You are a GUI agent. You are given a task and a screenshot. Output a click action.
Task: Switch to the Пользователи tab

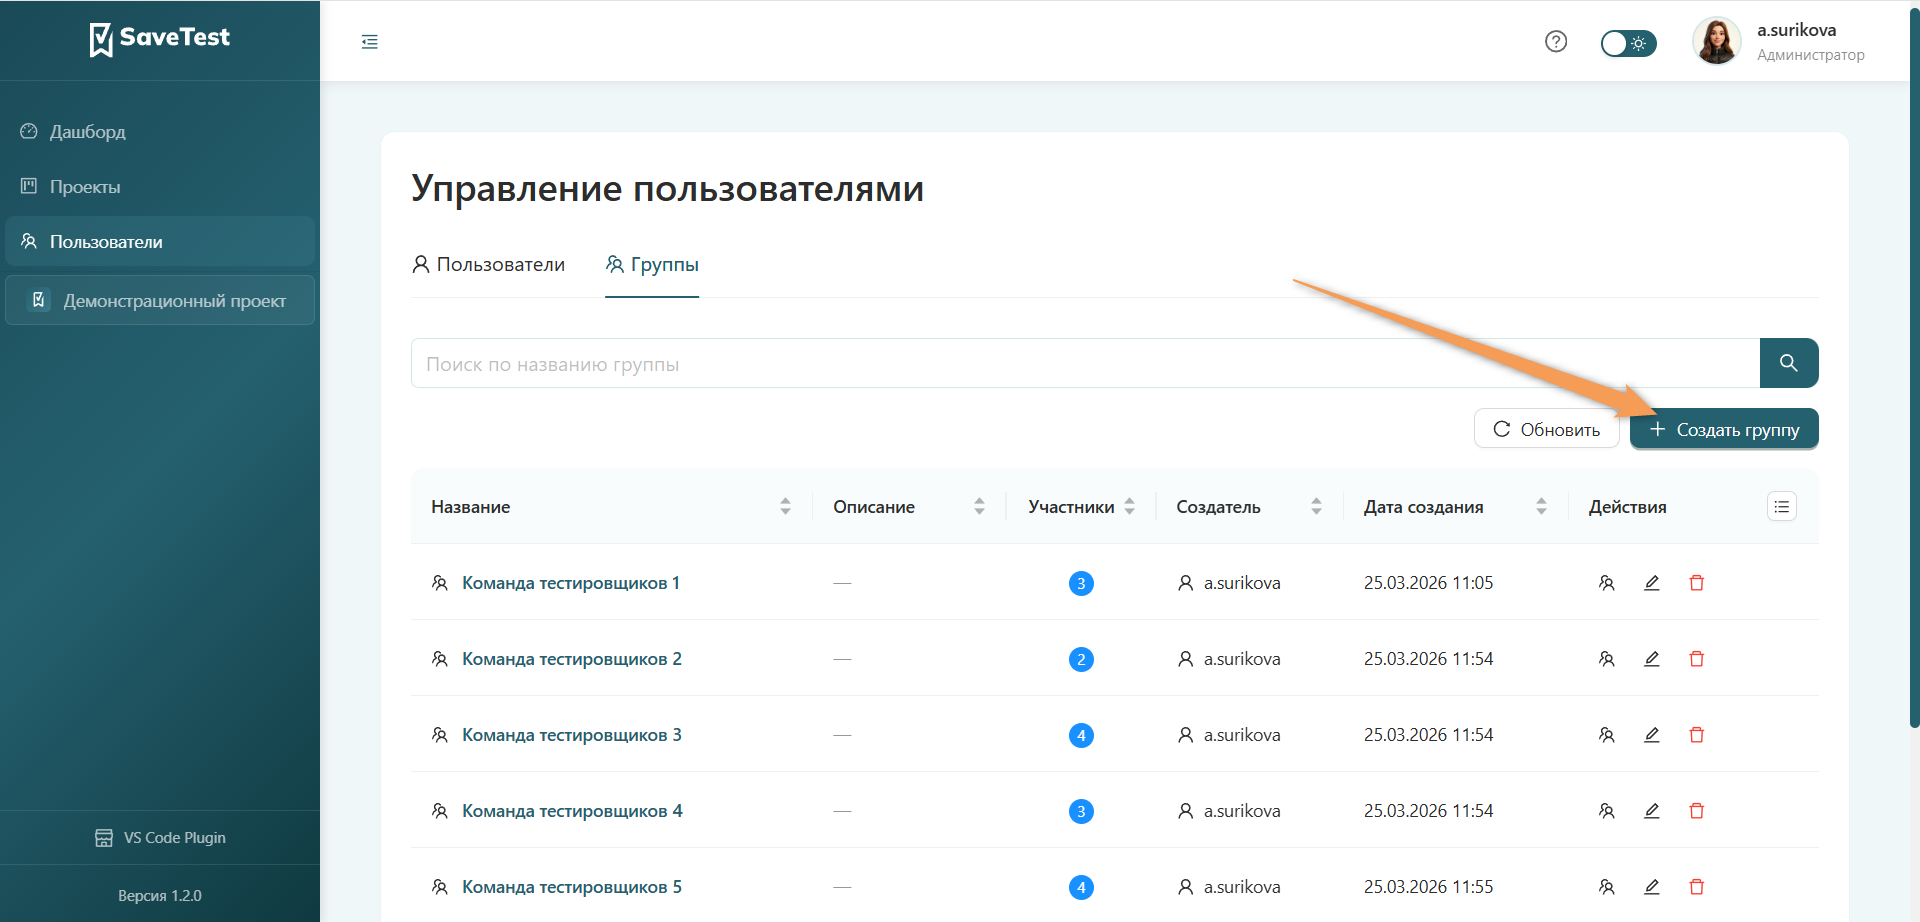[488, 264]
